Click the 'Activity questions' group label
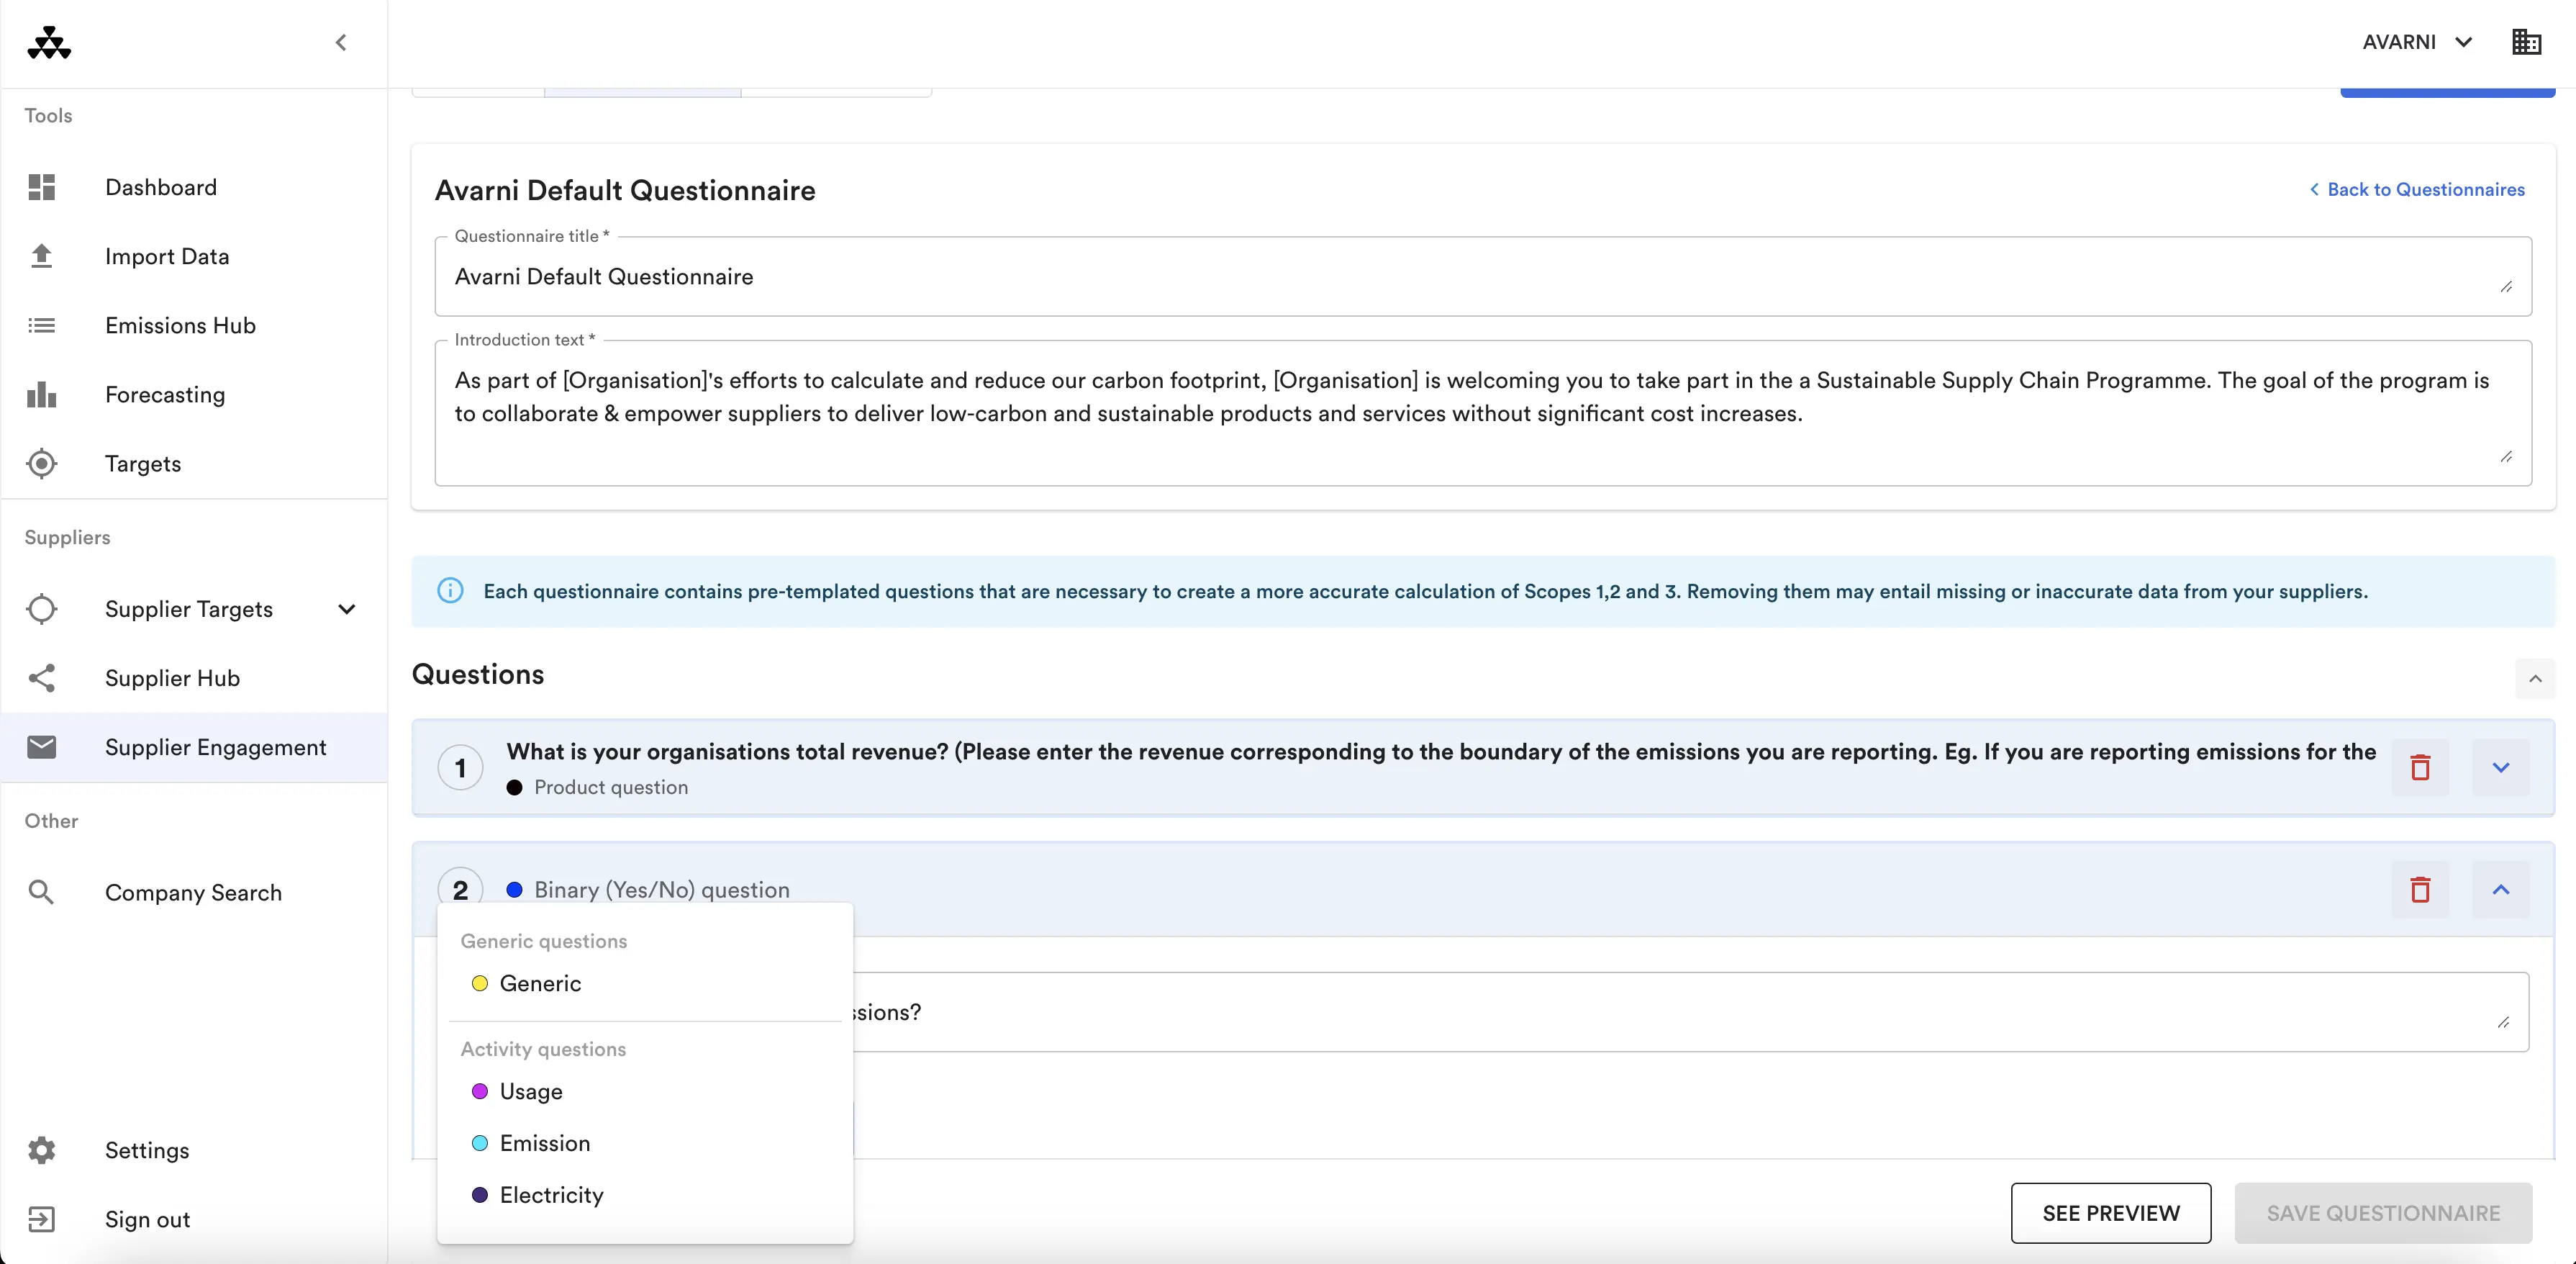Image resolution: width=2576 pixels, height=1264 pixels. [x=543, y=1049]
